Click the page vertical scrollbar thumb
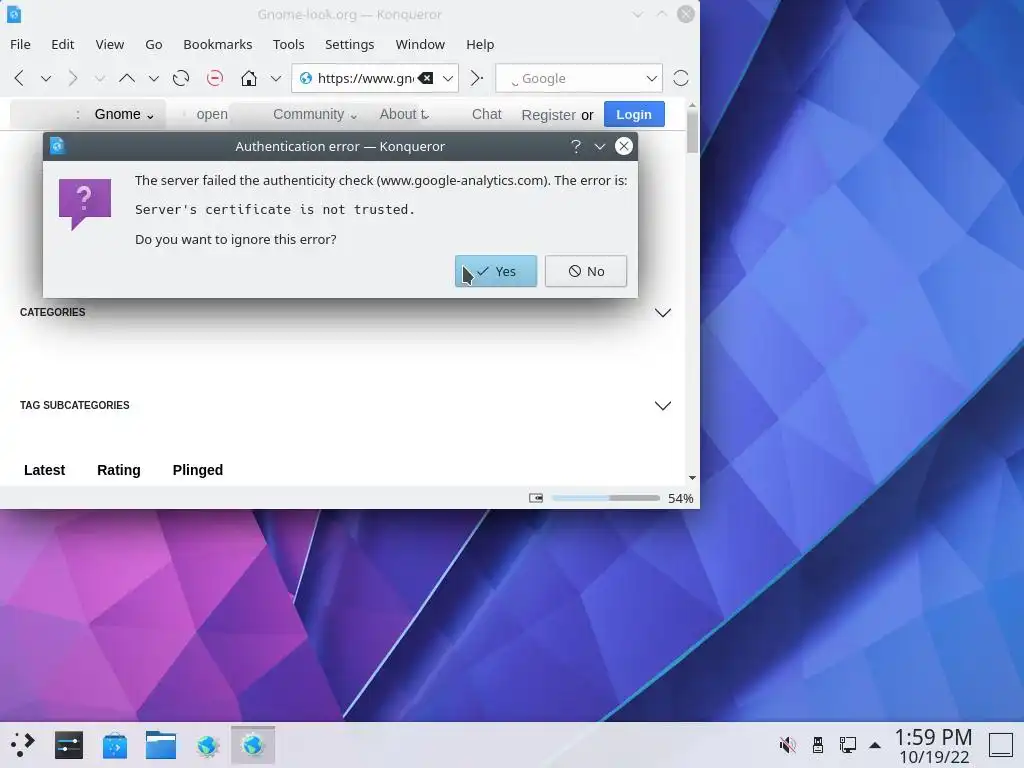The image size is (1024, 768). 692,131
